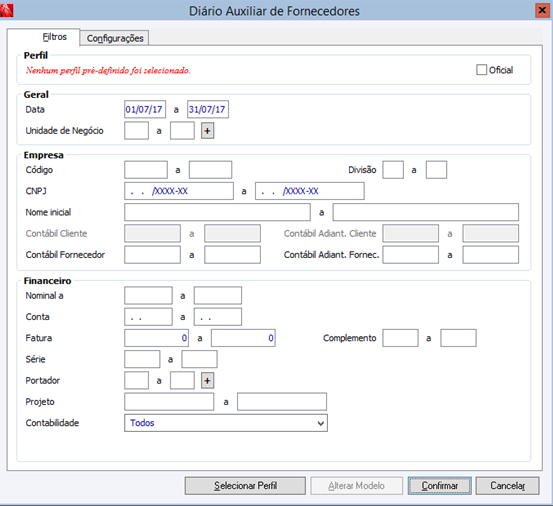Click the first Projeto input field
553x506 pixels.
click(169, 402)
